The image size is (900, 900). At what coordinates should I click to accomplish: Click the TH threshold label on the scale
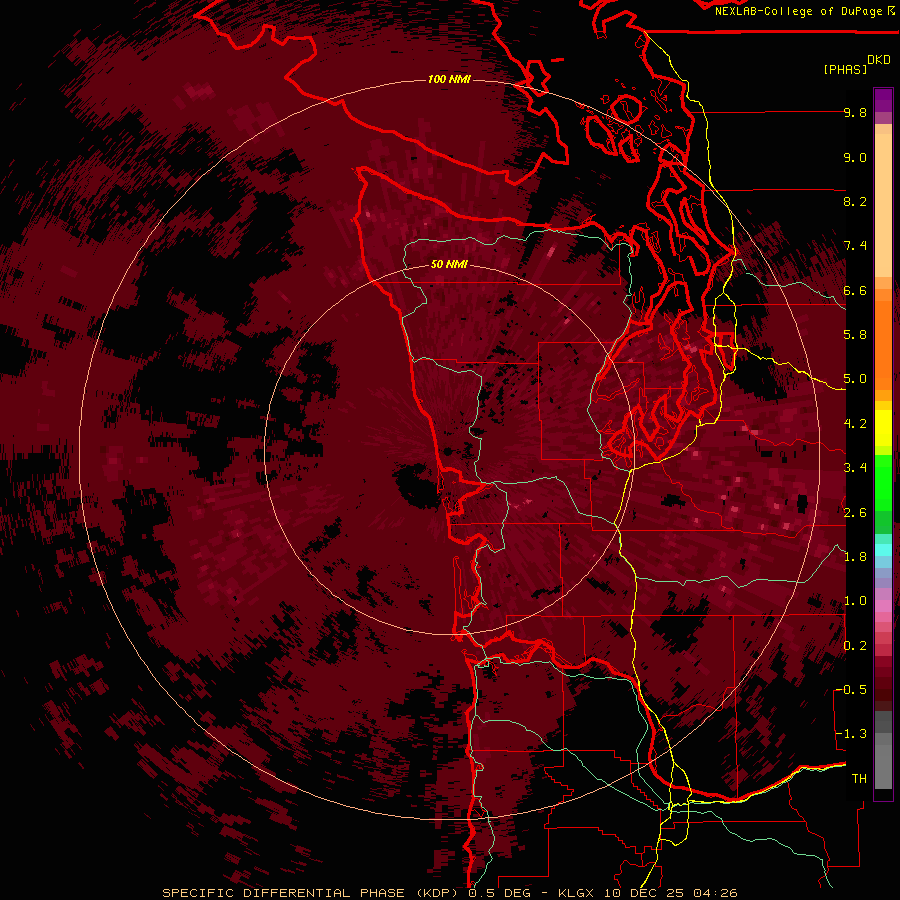[859, 779]
